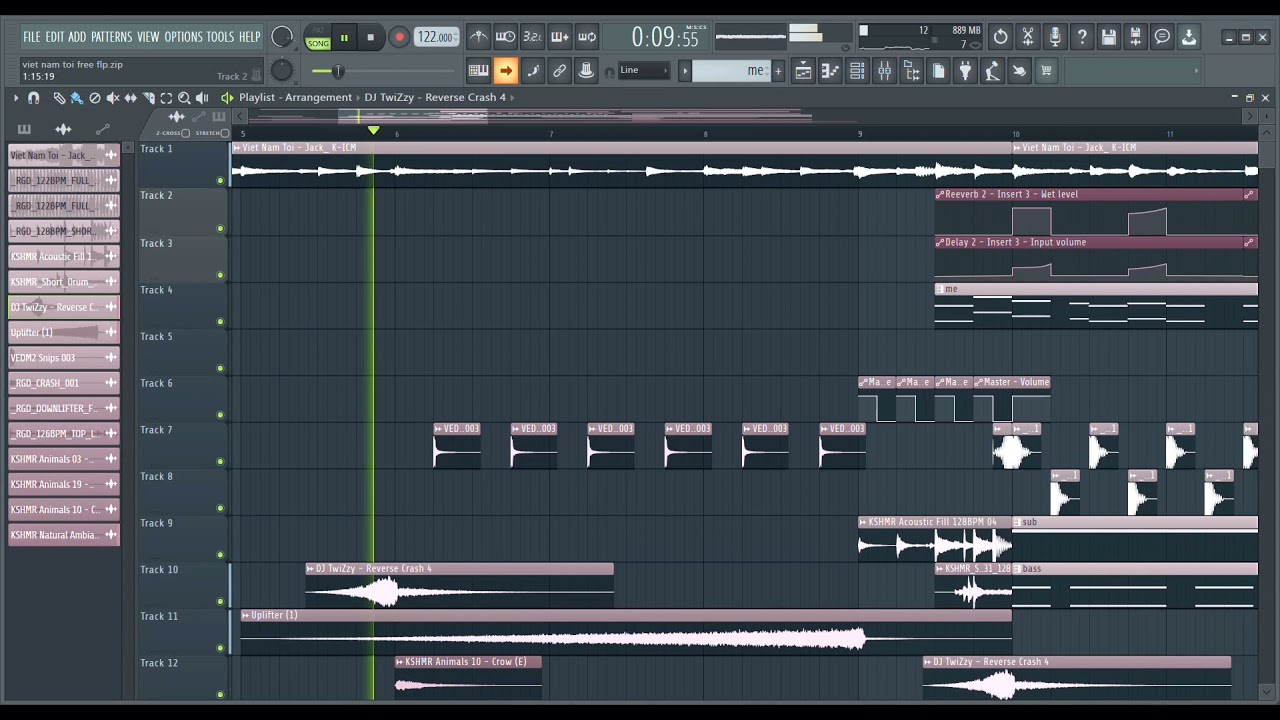This screenshot has height=720, width=1280.
Task: Select the playlist Slice tool
Action: pos(149,97)
